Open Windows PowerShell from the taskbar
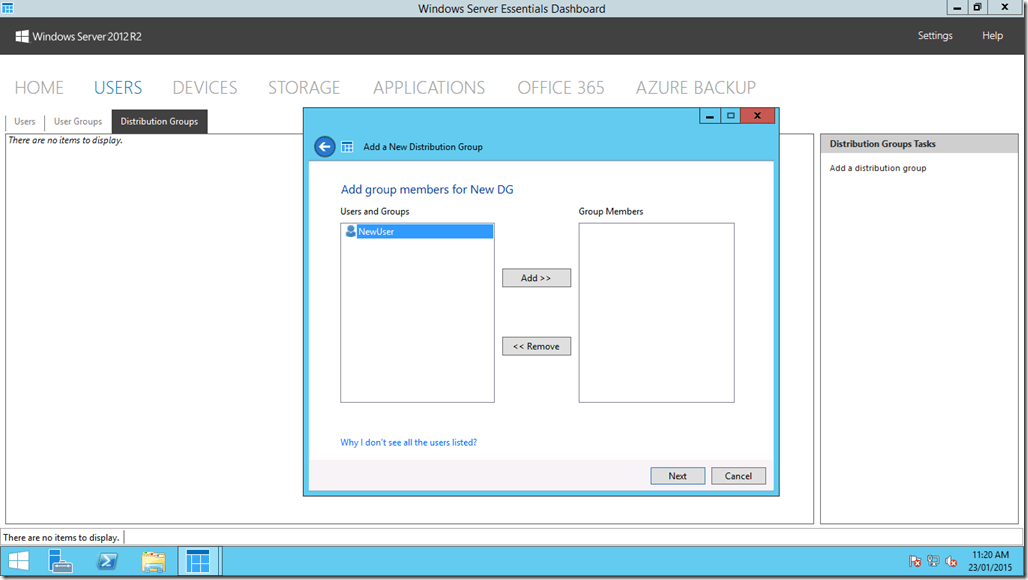The height and width of the screenshot is (580, 1028). 107,561
